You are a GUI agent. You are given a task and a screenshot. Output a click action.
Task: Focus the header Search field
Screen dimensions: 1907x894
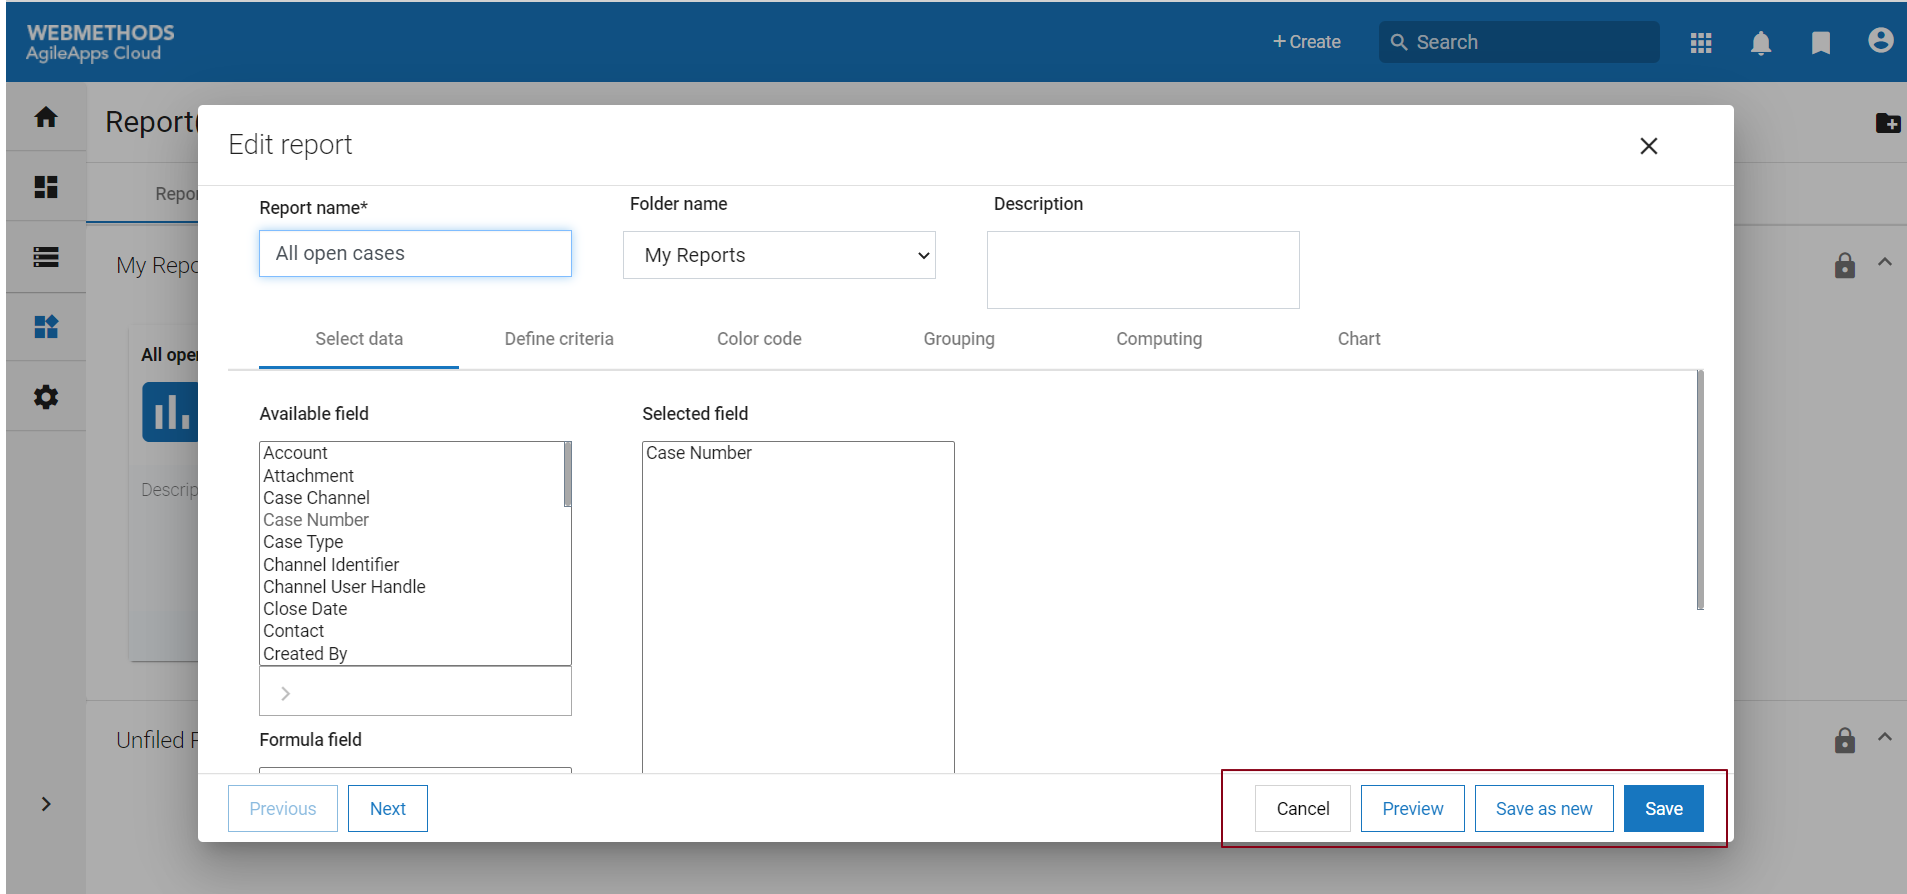point(1519,42)
